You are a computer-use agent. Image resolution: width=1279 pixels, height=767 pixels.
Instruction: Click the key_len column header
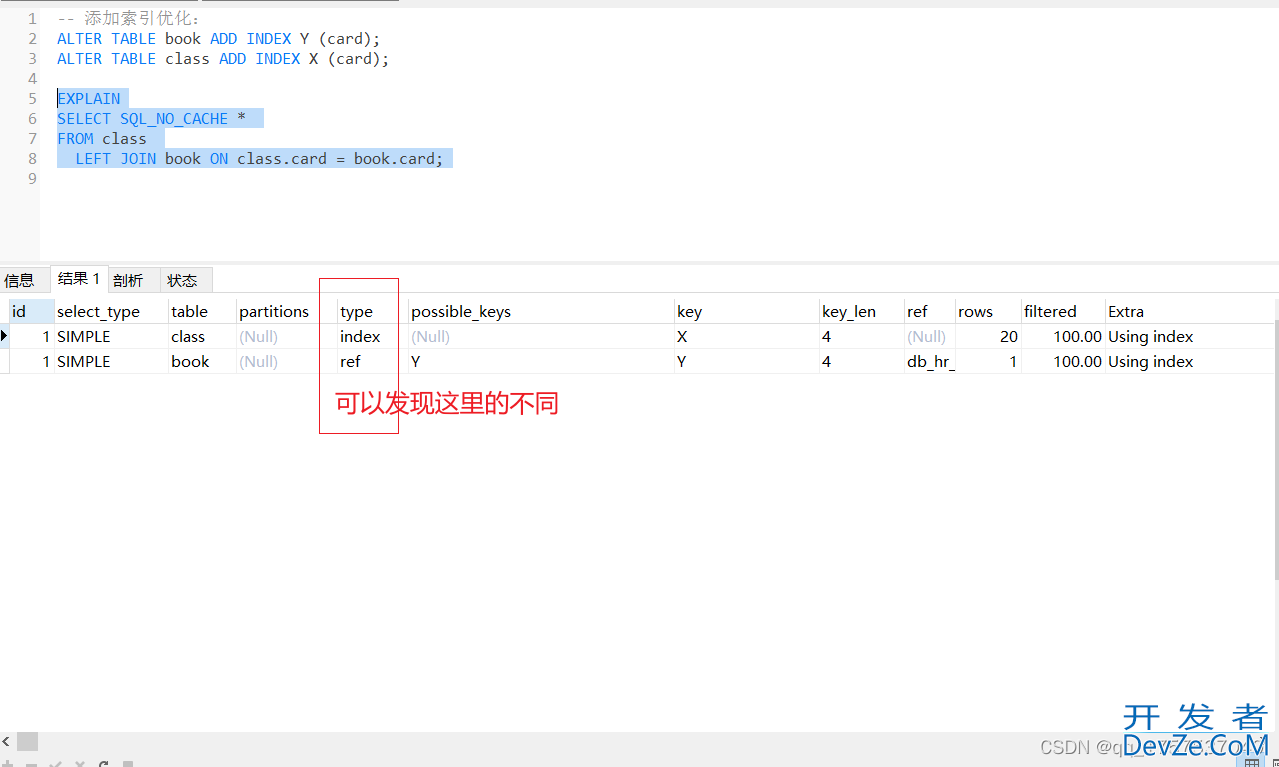click(849, 311)
